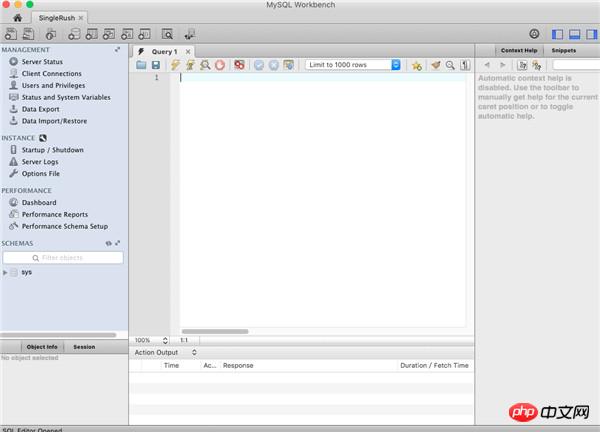Open the home screen tab

tap(18, 18)
